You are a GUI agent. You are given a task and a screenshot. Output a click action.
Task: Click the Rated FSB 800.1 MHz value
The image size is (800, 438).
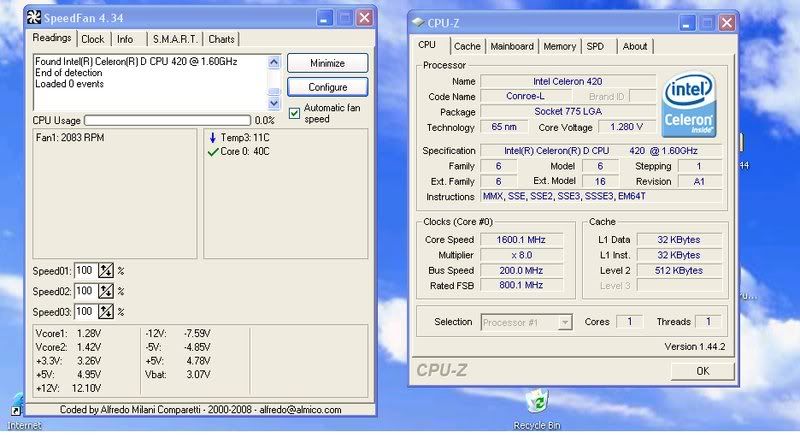tap(521, 285)
